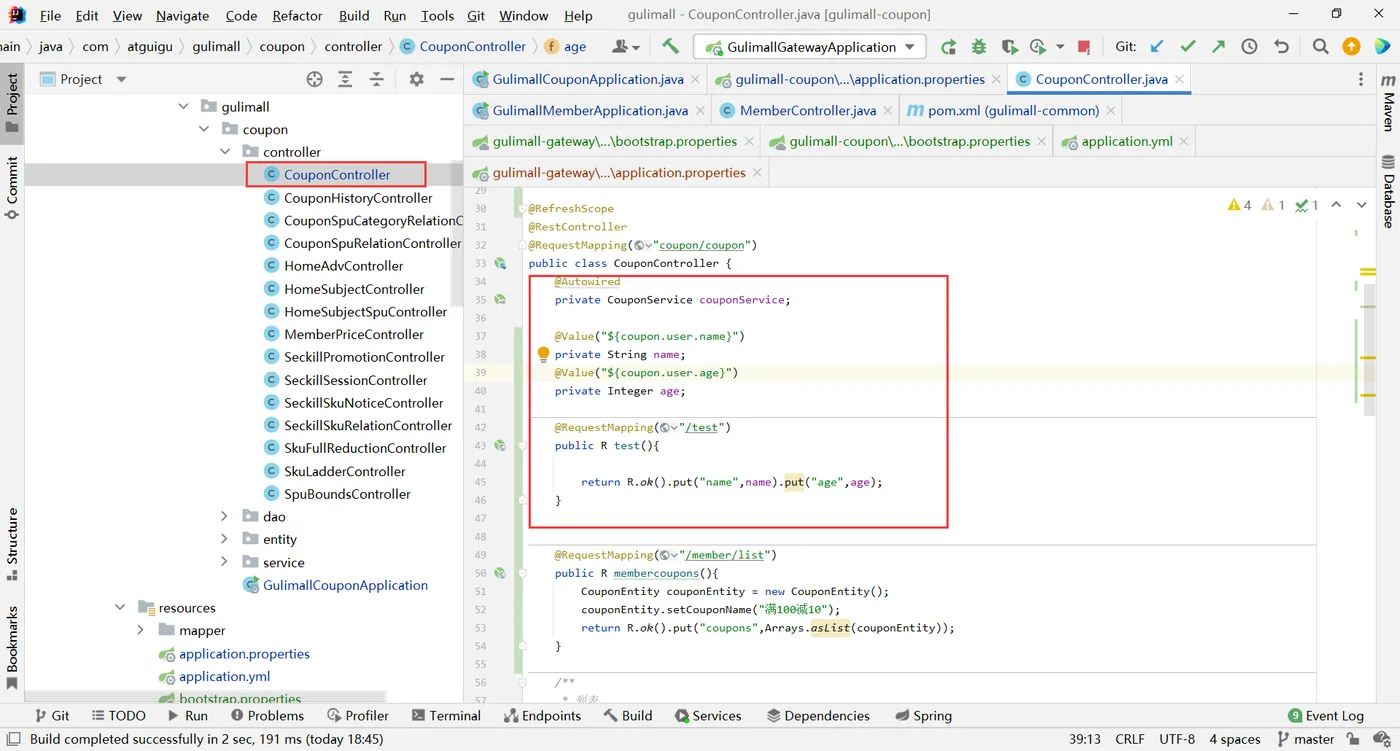Screen dimensions: 1400x751
Task: Open the Services tool window
Action: [x=708, y=715]
